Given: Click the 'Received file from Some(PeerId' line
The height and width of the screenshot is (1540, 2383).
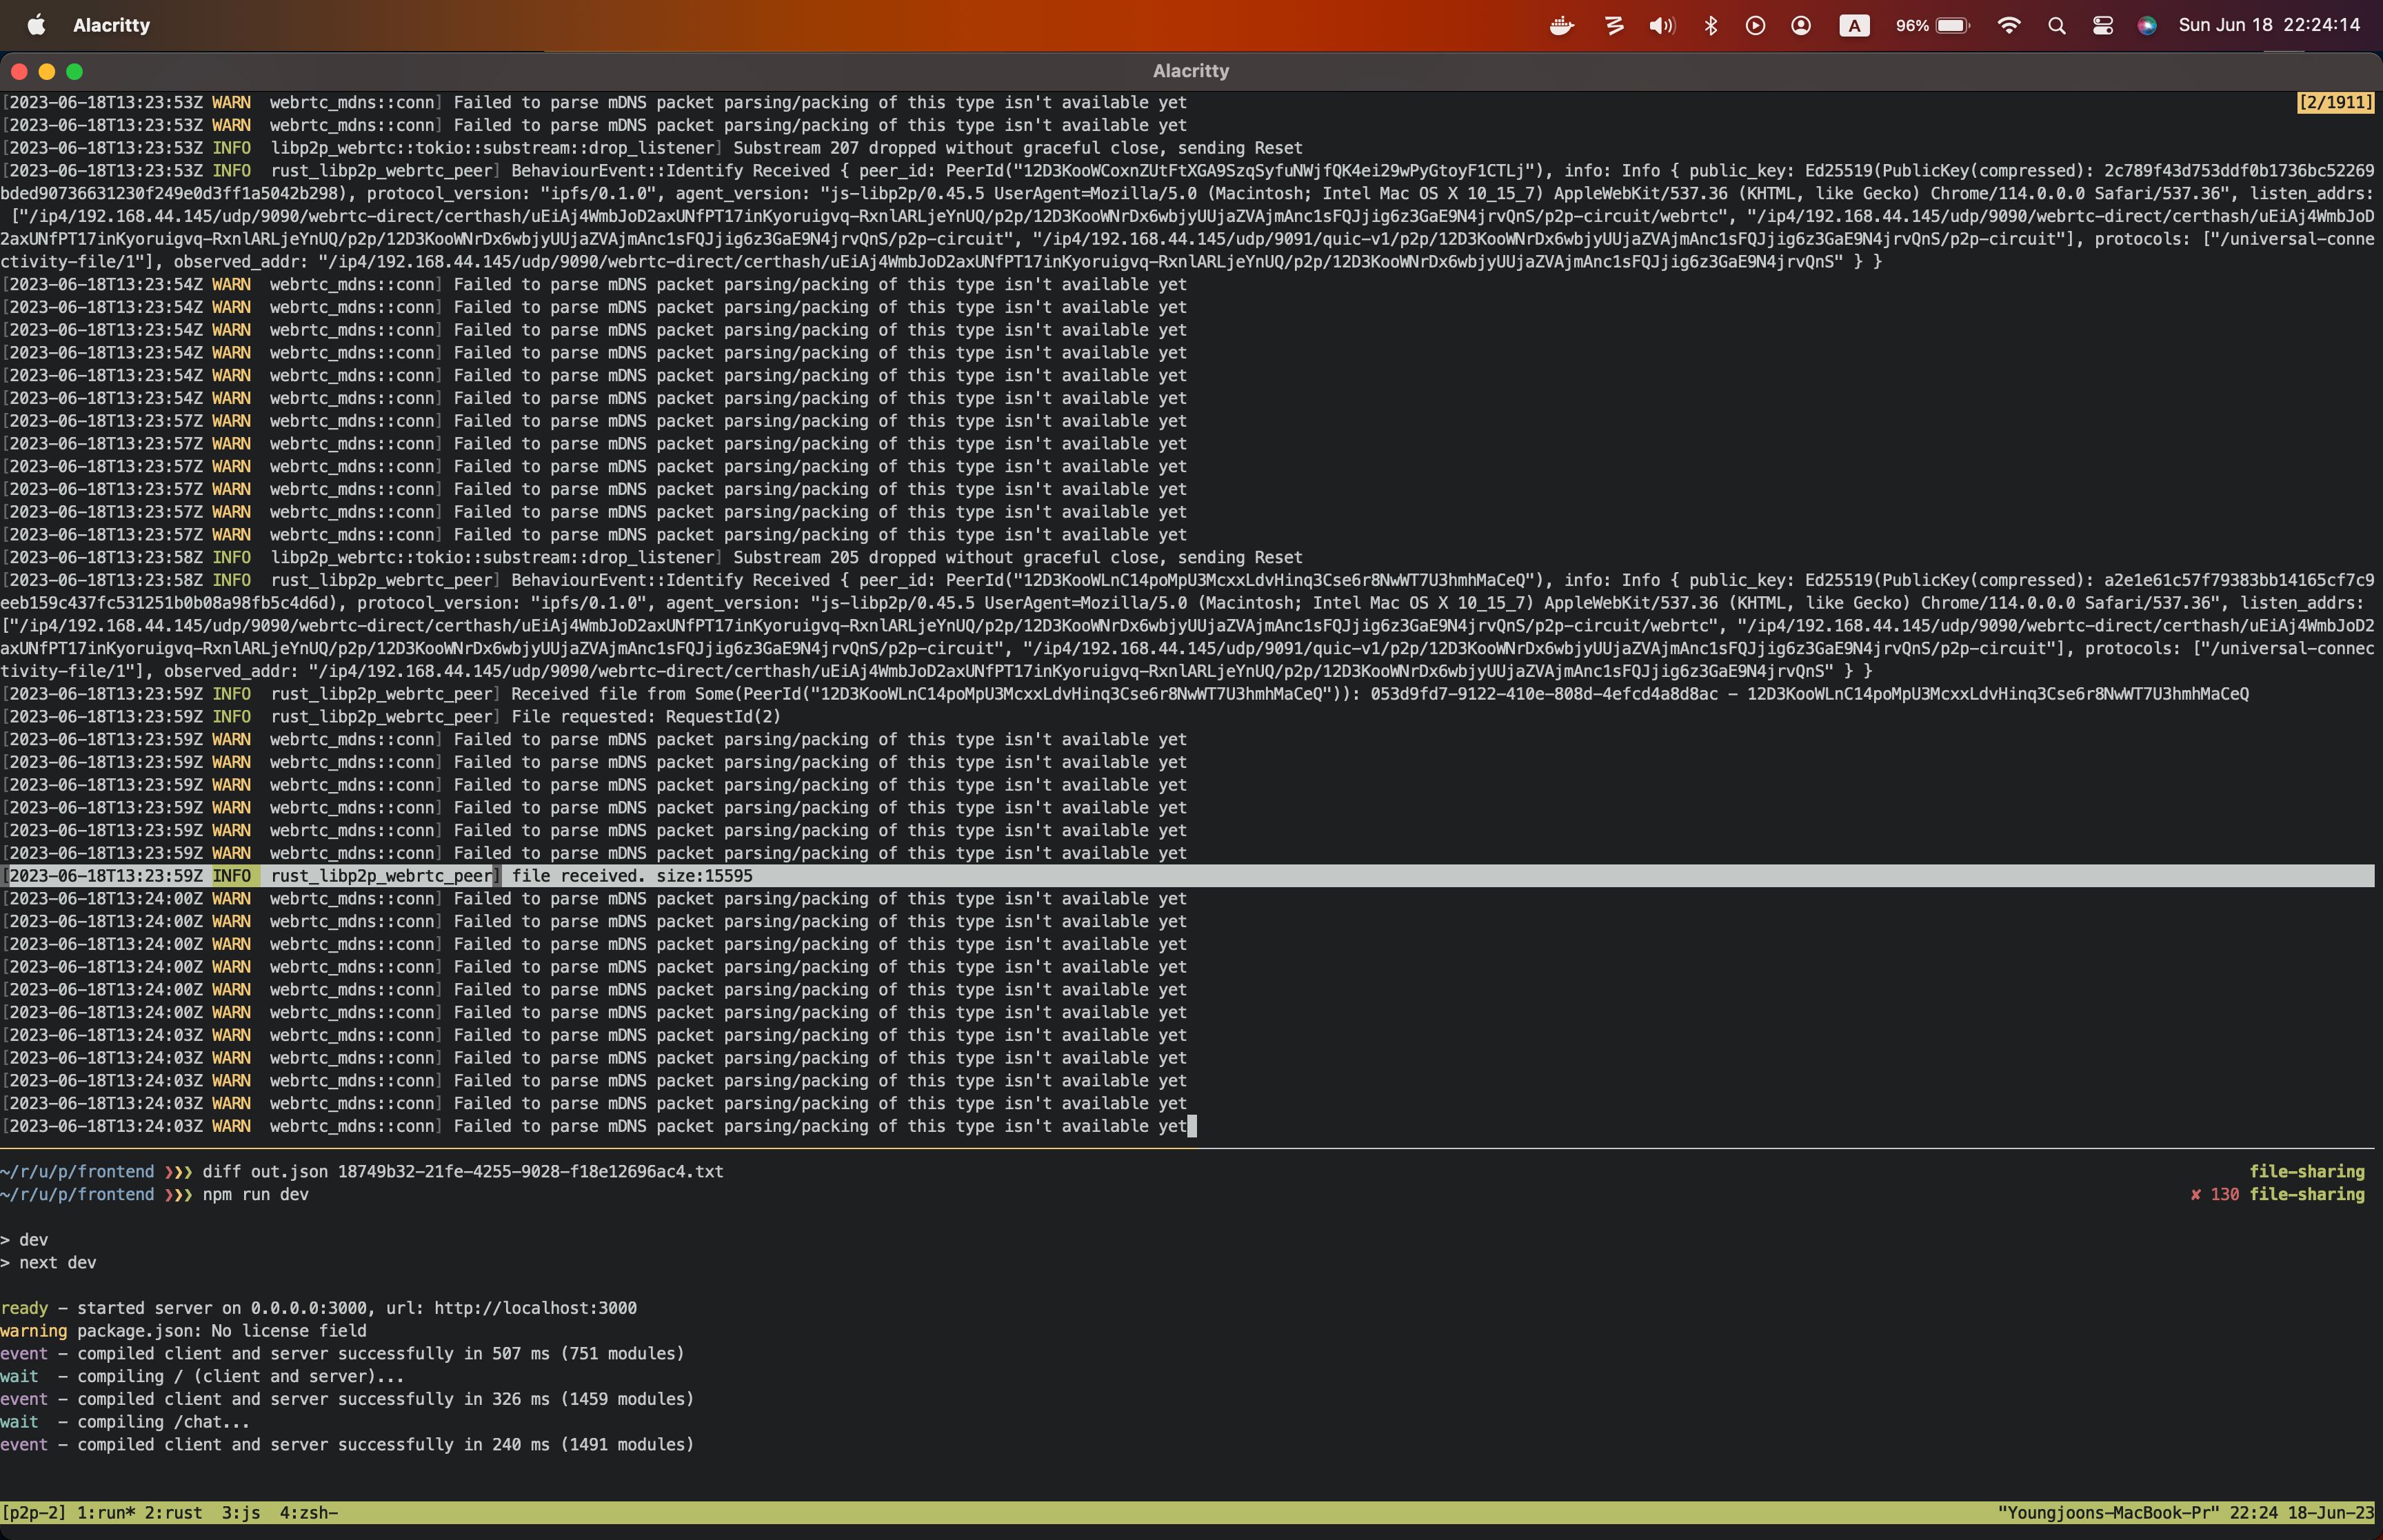Looking at the screenshot, I should (x=1124, y=694).
